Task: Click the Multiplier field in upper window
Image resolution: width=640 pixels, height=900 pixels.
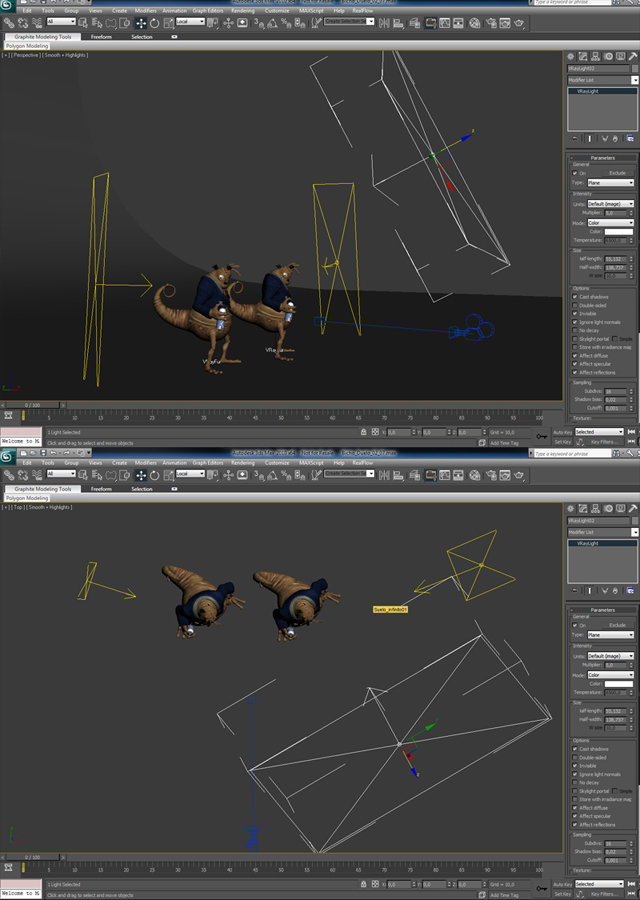Action: tap(616, 213)
